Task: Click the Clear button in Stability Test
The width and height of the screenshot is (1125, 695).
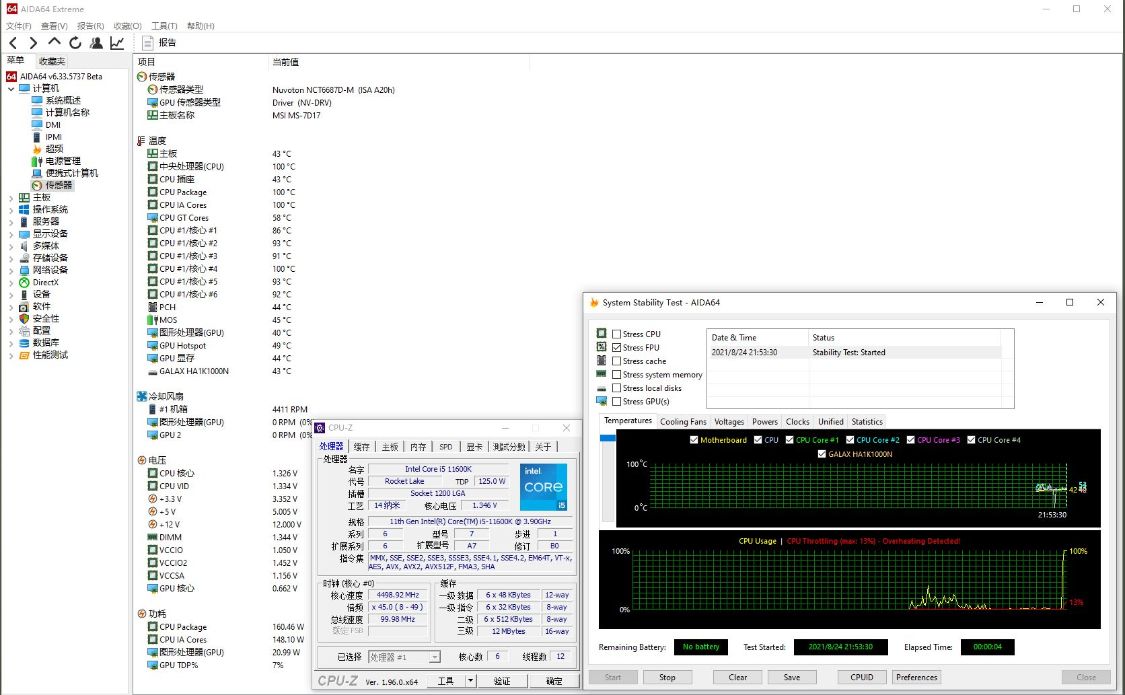Action: pyautogui.click(x=738, y=677)
